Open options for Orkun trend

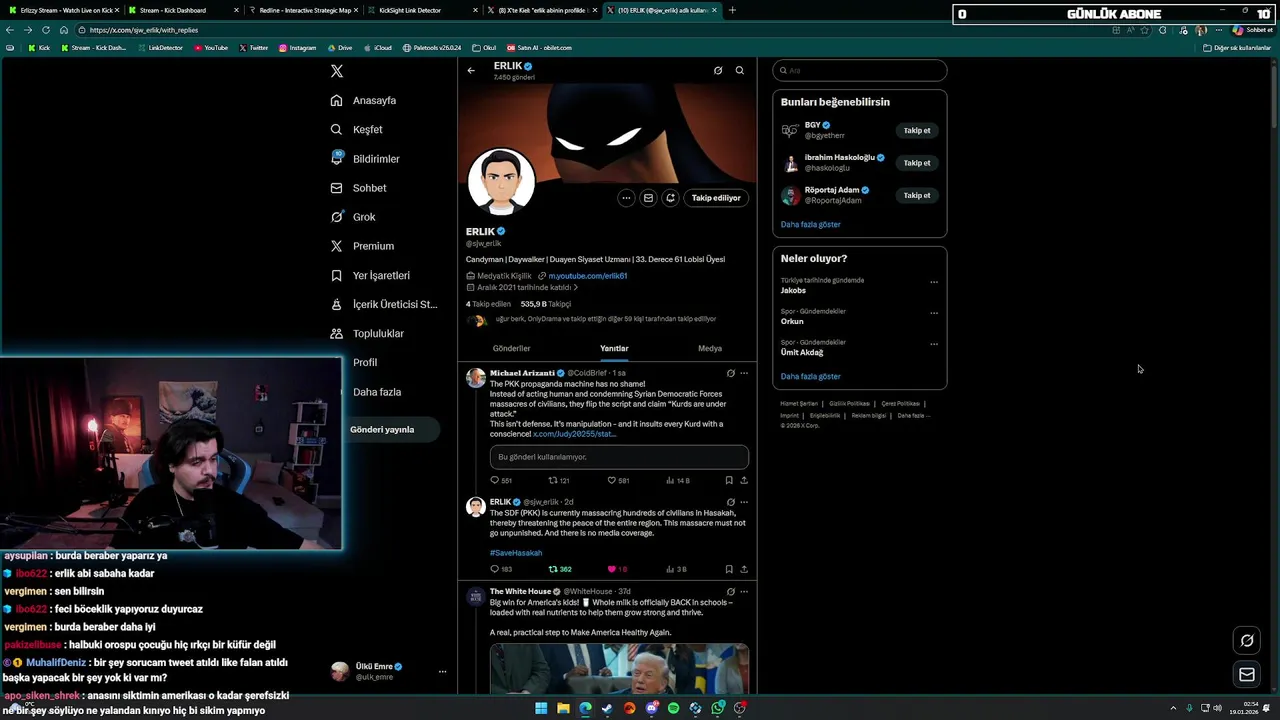point(934,313)
